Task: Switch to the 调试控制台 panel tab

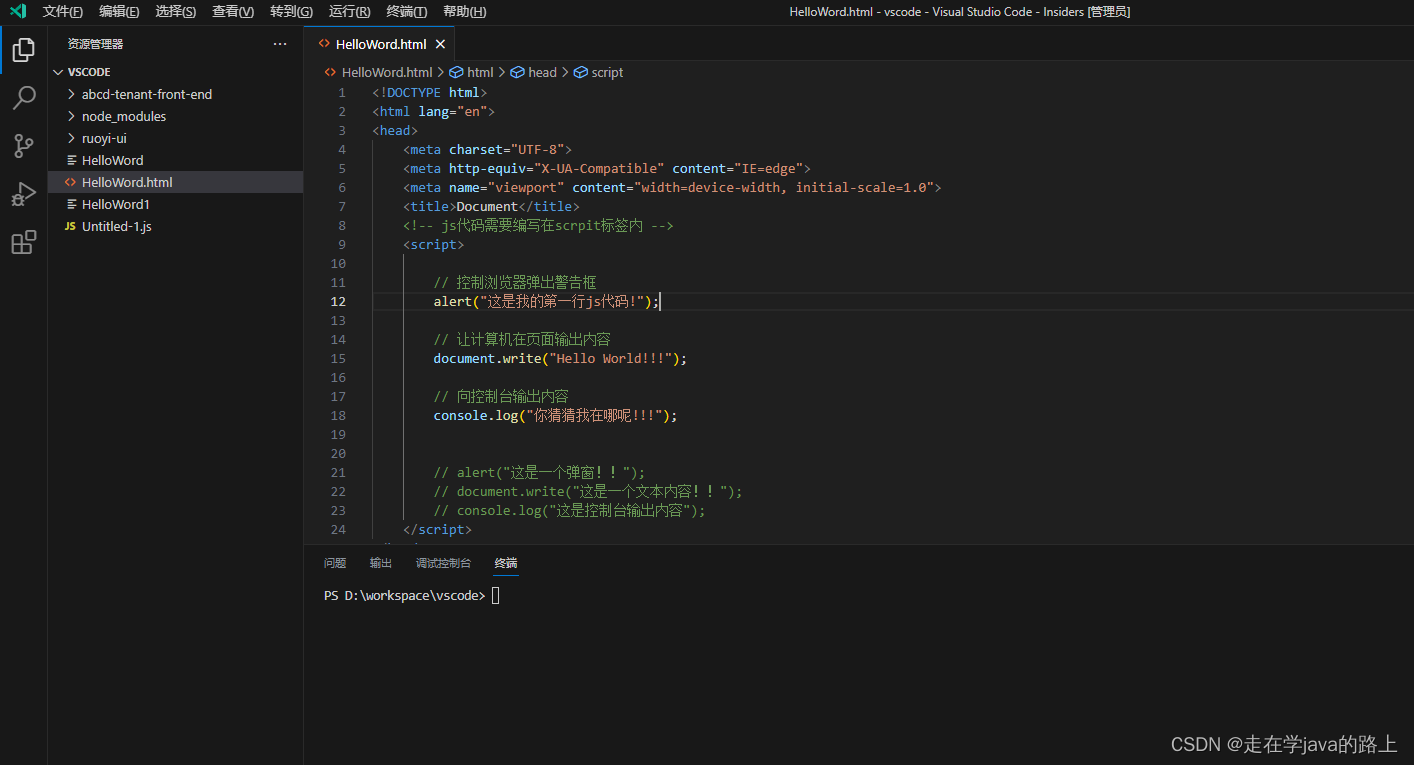Action: click(443, 562)
